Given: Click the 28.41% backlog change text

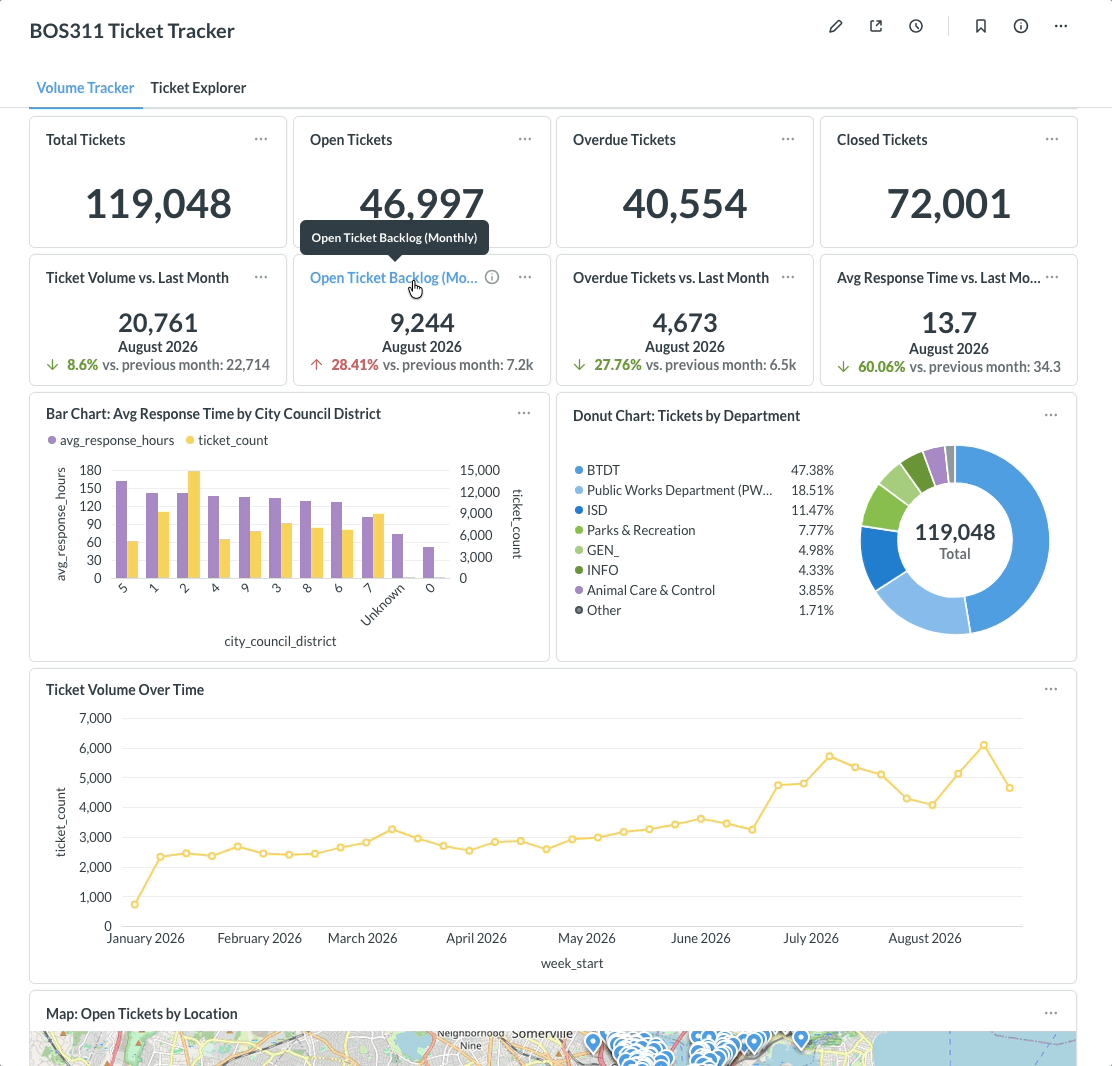Looking at the screenshot, I should tap(355, 365).
